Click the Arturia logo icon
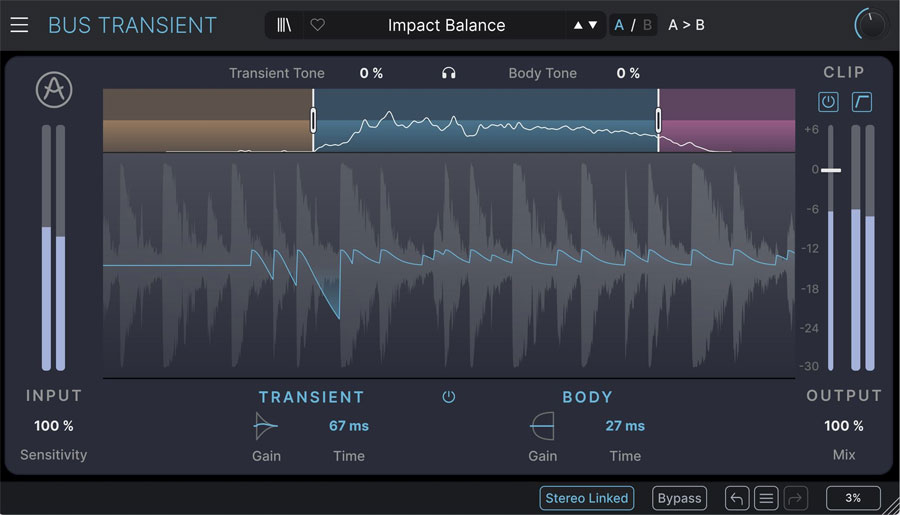 (x=54, y=90)
